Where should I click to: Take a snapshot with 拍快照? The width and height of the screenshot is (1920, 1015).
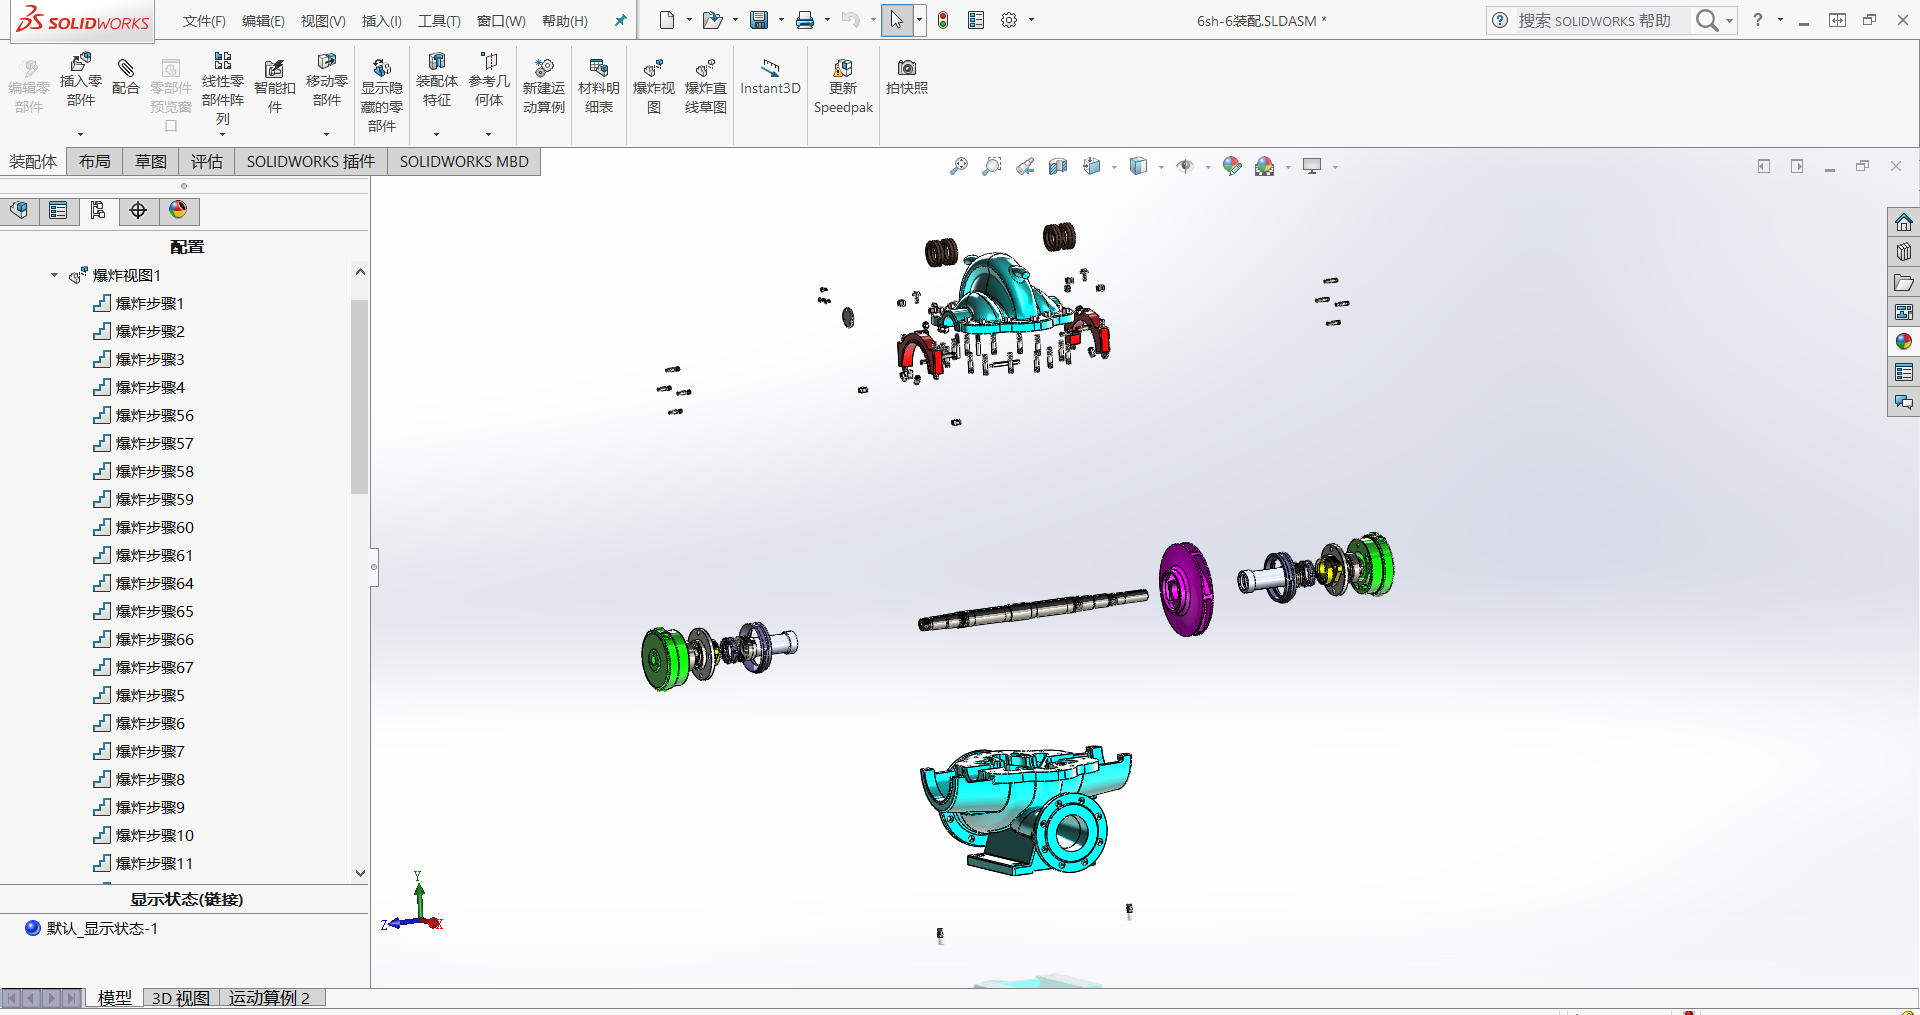pos(907,77)
